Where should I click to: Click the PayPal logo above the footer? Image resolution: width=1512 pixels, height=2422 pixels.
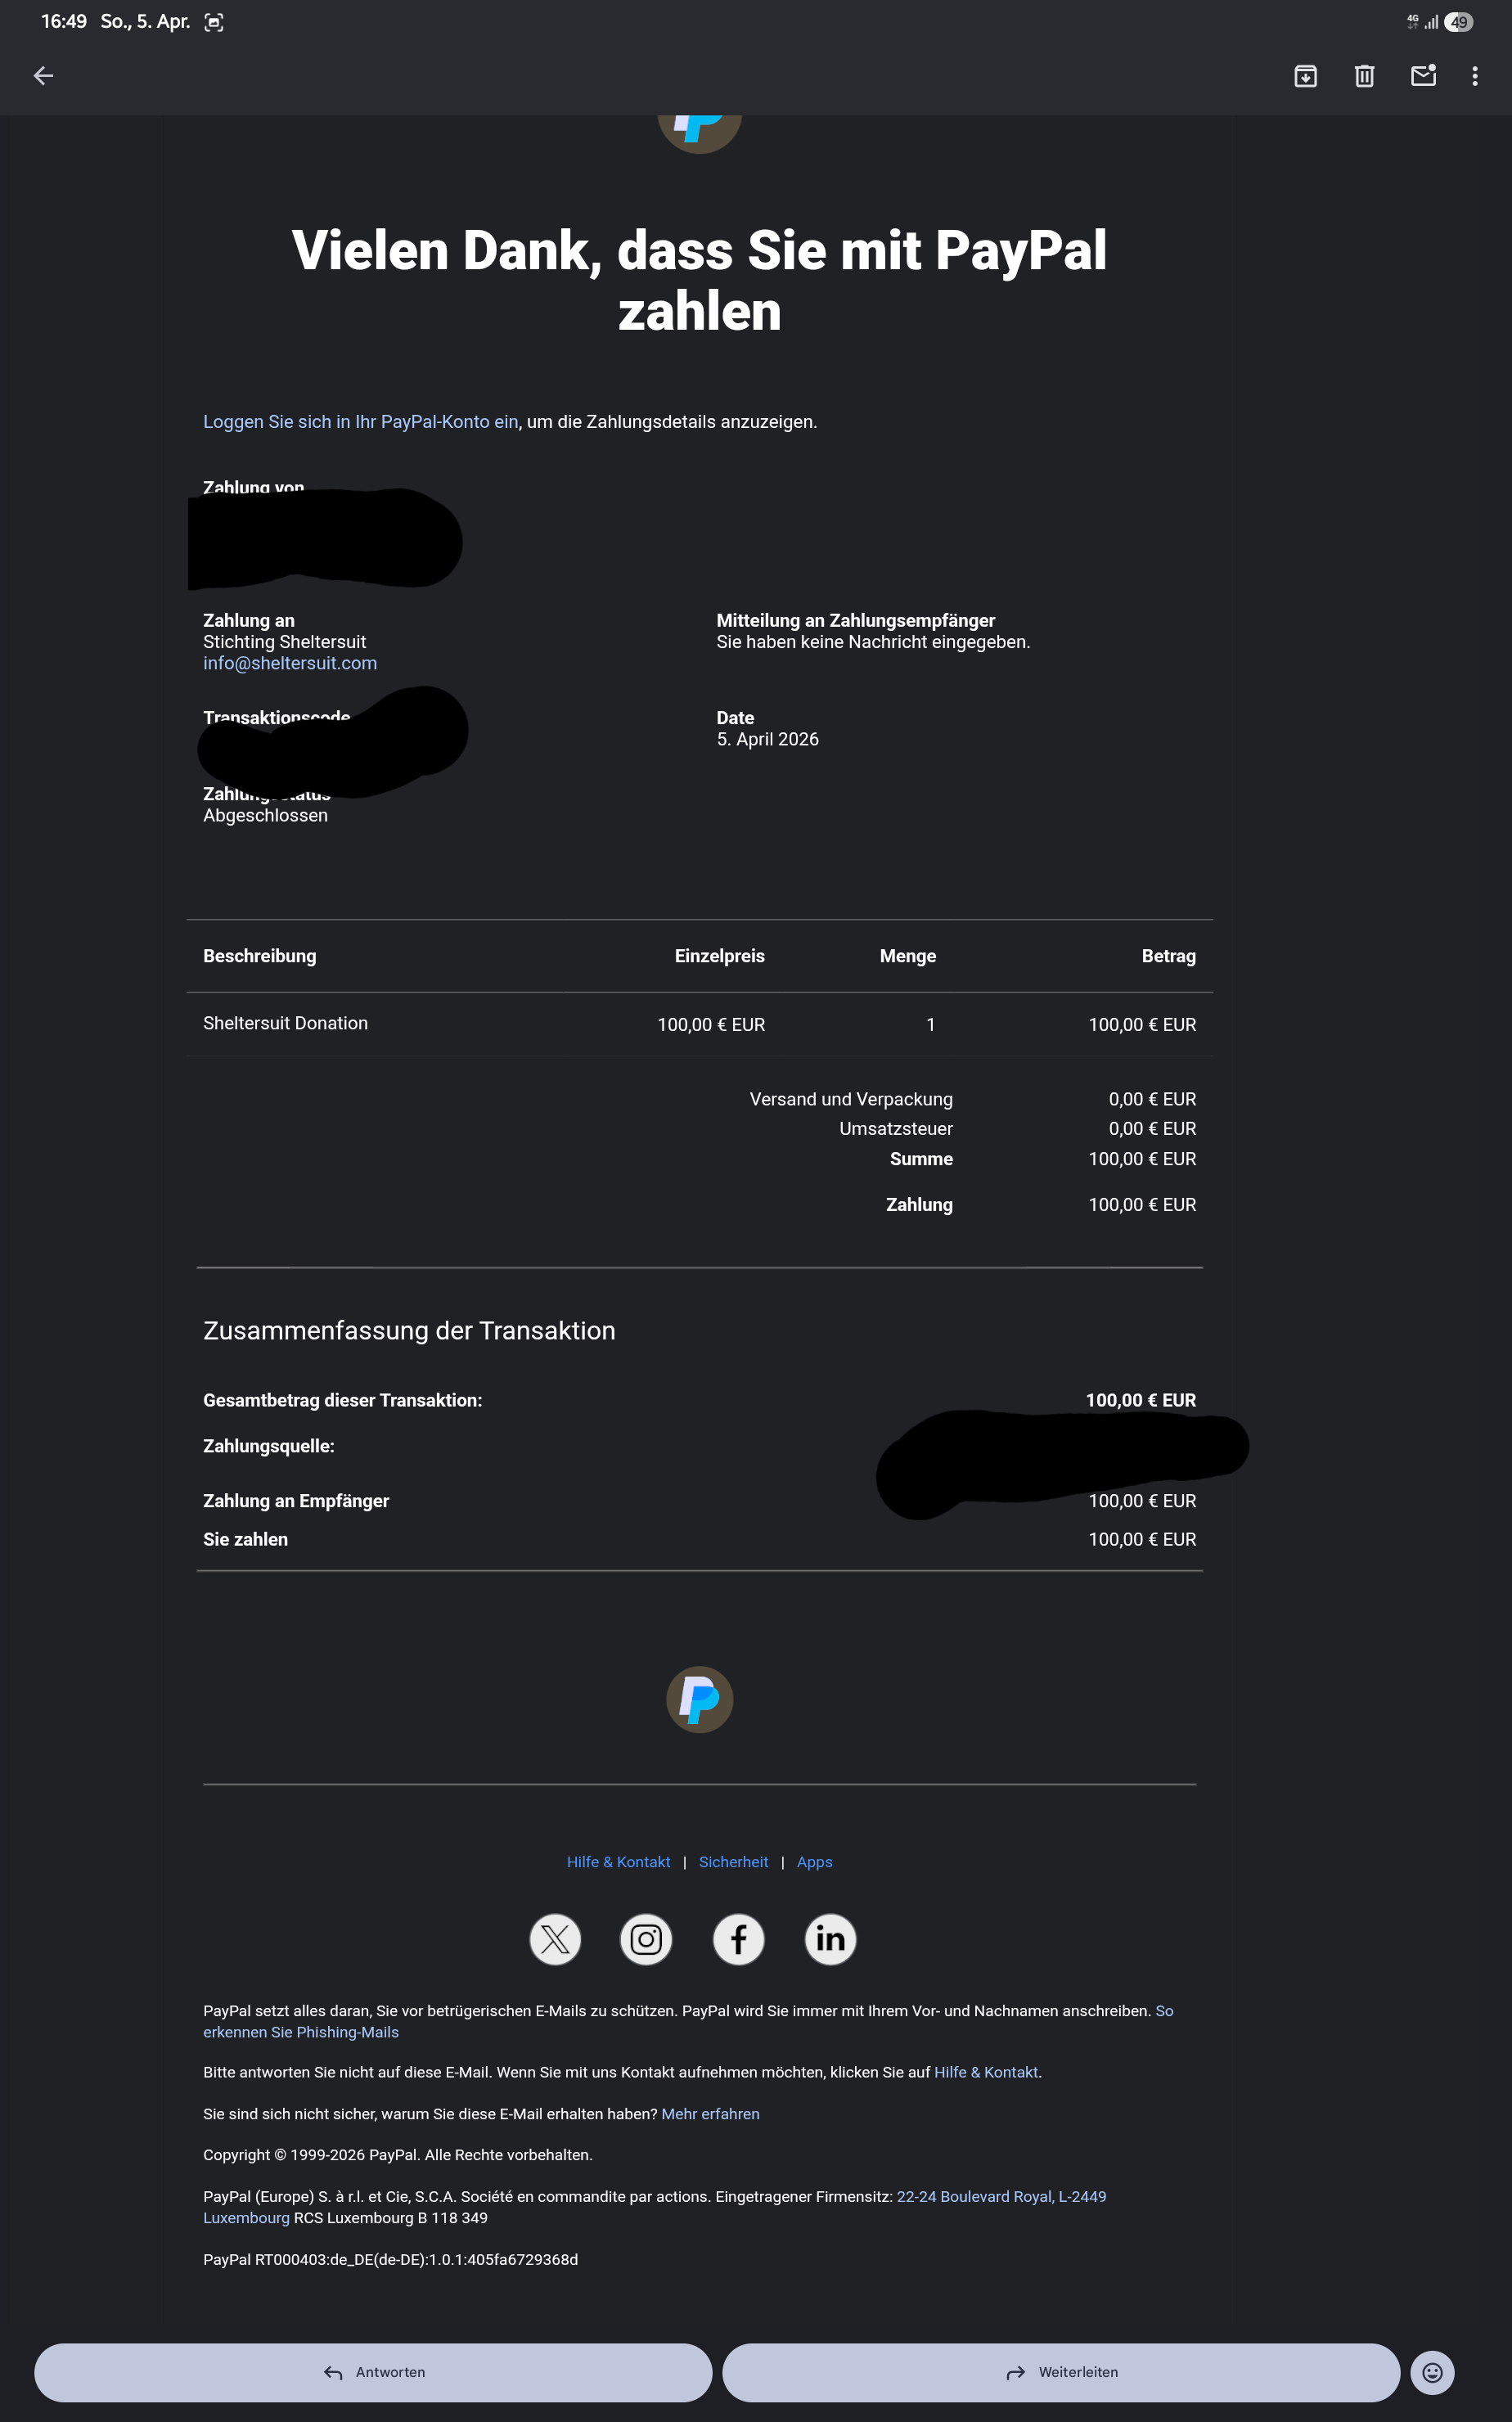[x=699, y=1699]
